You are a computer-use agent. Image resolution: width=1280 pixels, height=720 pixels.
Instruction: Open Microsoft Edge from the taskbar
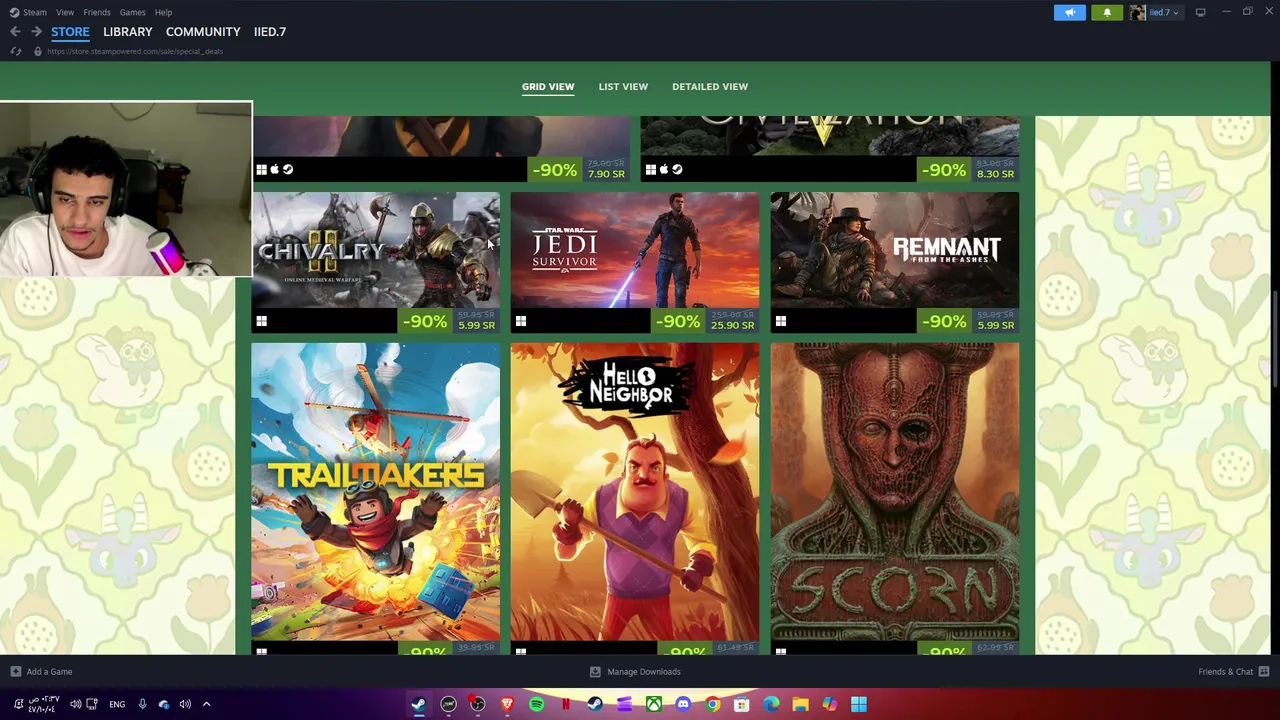(771, 704)
